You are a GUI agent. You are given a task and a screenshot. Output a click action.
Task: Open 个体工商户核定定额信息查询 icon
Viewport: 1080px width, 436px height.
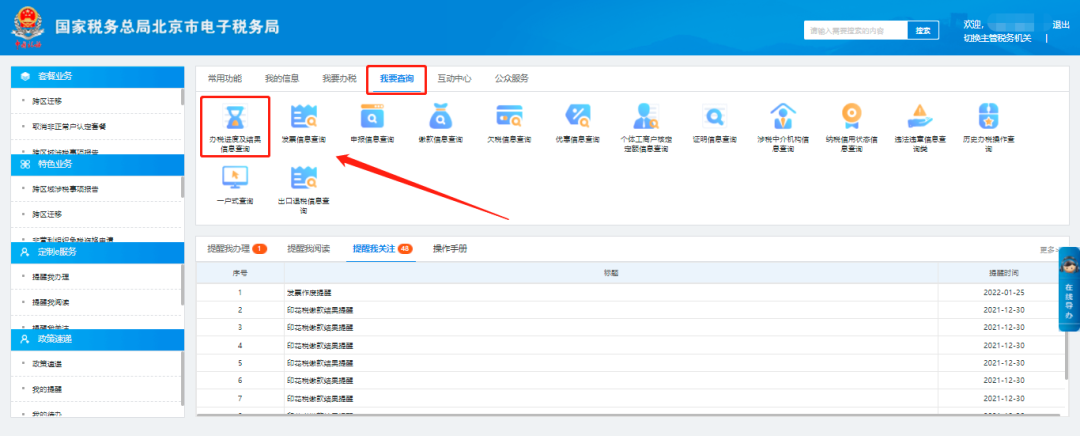[645, 117]
